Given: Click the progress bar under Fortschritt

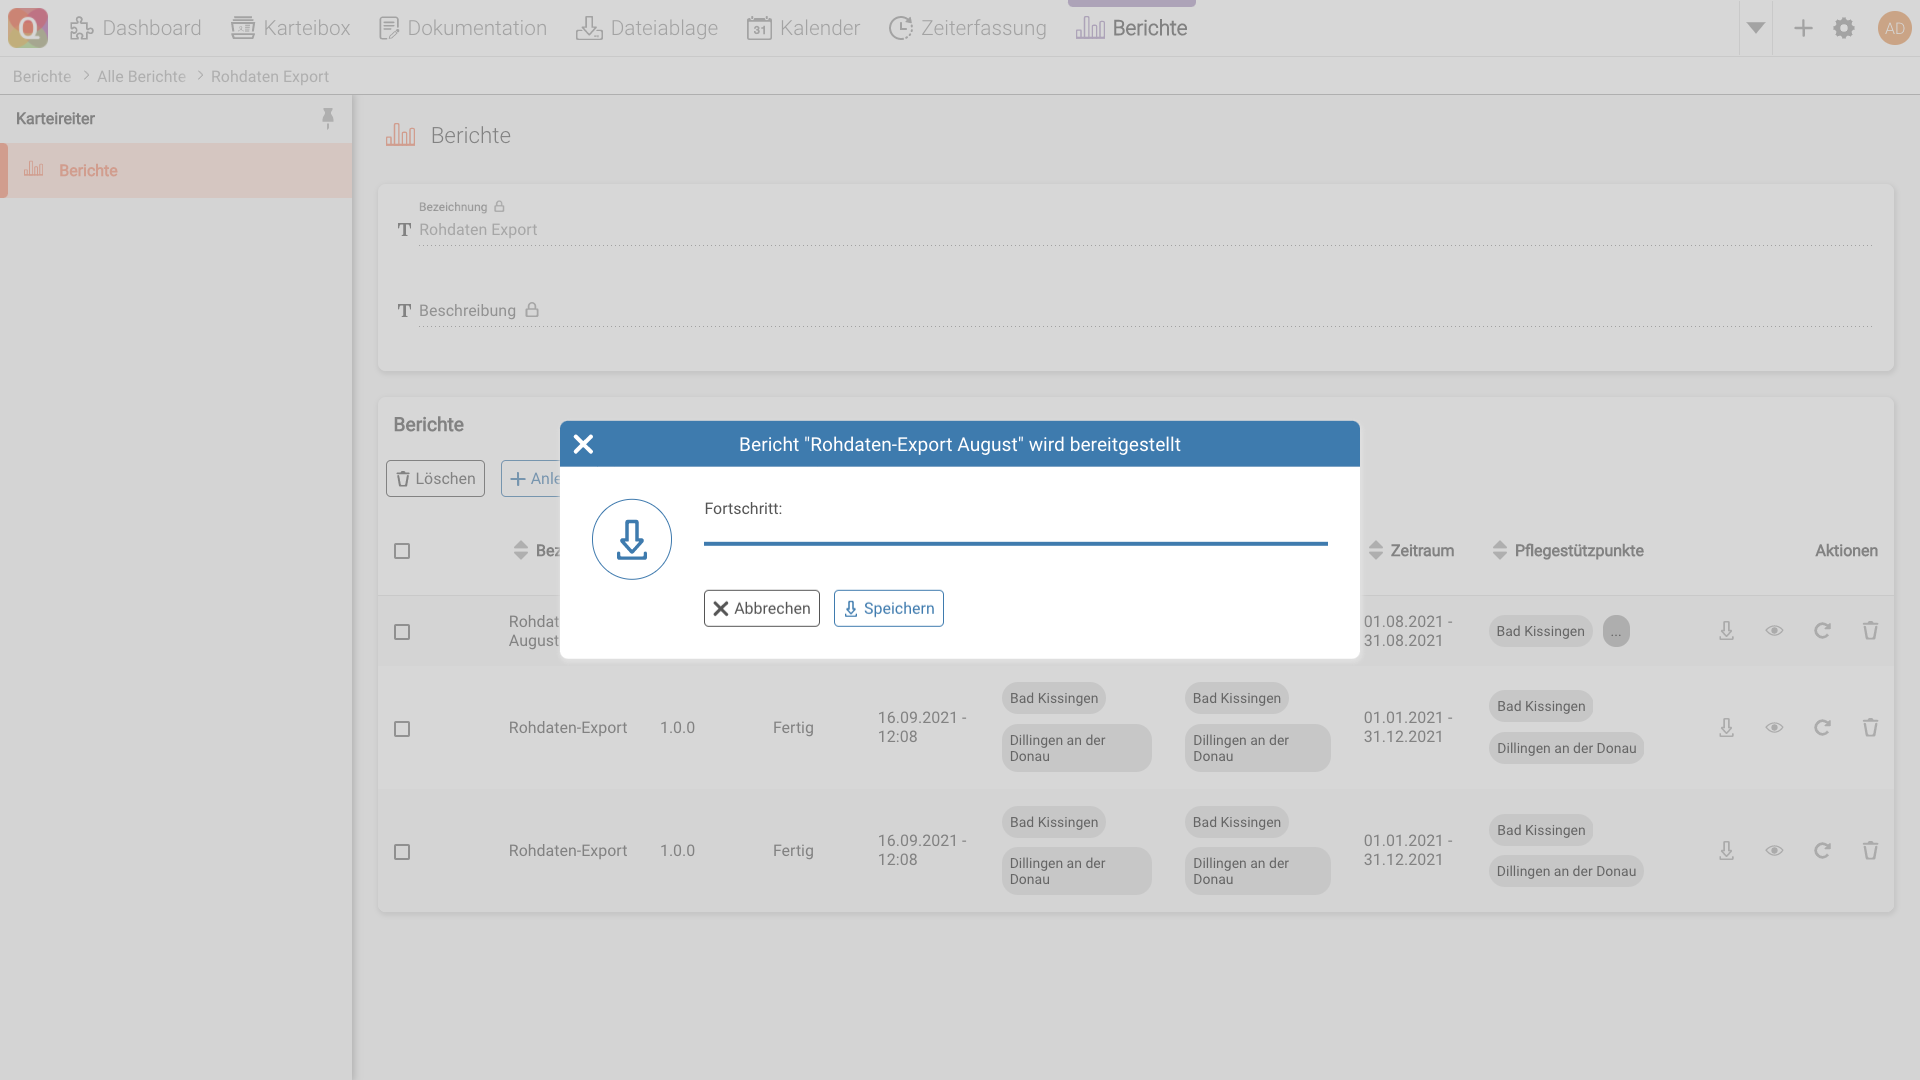Looking at the screenshot, I should tap(1015, 544).
